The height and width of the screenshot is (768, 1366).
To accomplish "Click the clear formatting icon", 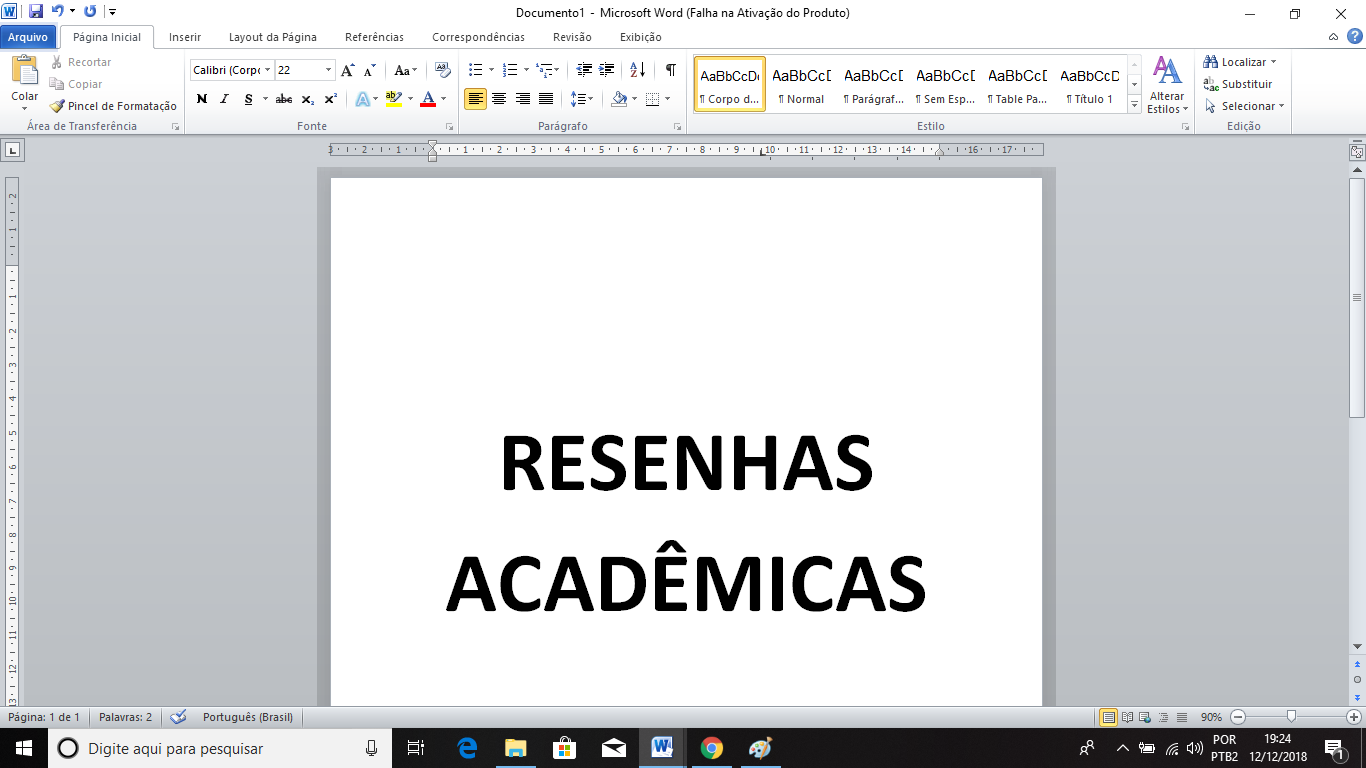I will point(443,70).
